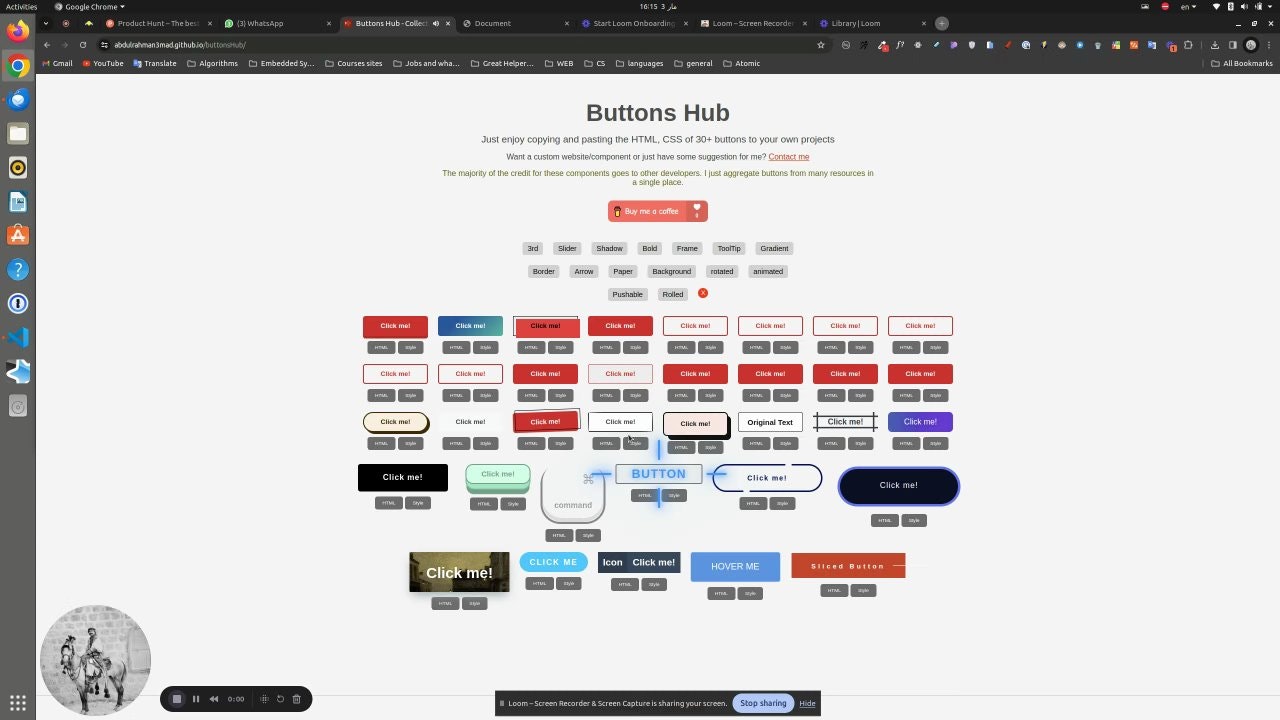This screenshot has height=720, width=1280.
Task: Open Chrome's three-dot menu
Action: pyautogui.click(x=1268, y=44)
